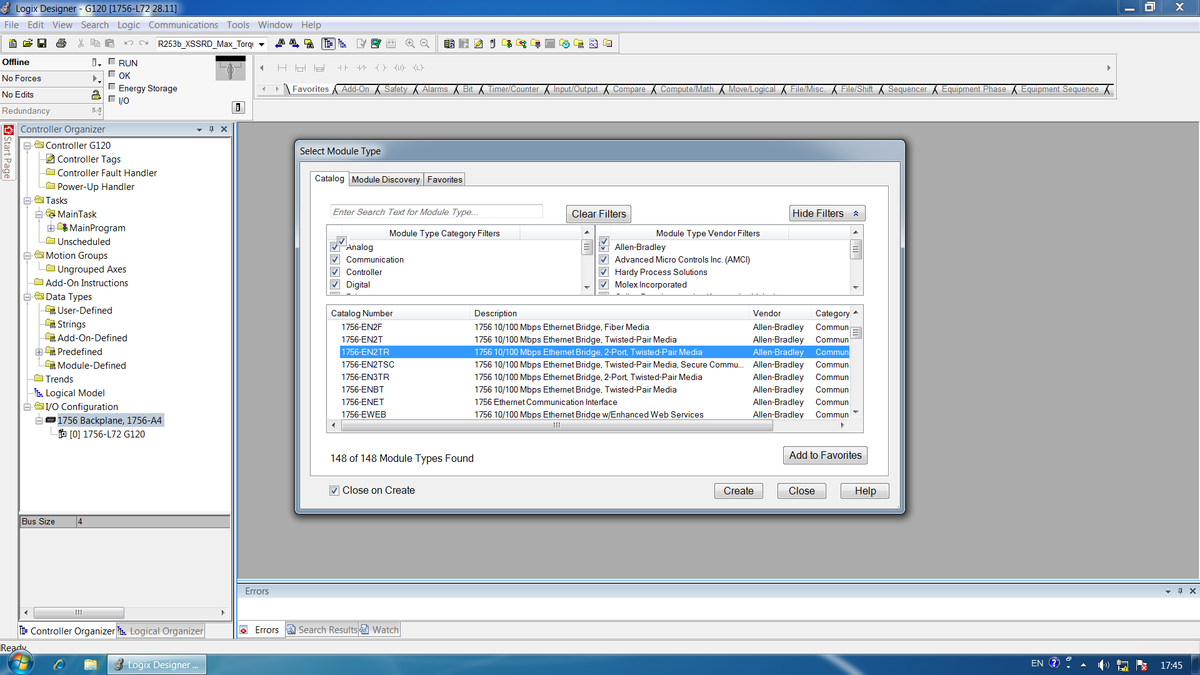The image size is (1200, 675).
Task: Click the module type search text field
Action: click(x=436, y=212)
